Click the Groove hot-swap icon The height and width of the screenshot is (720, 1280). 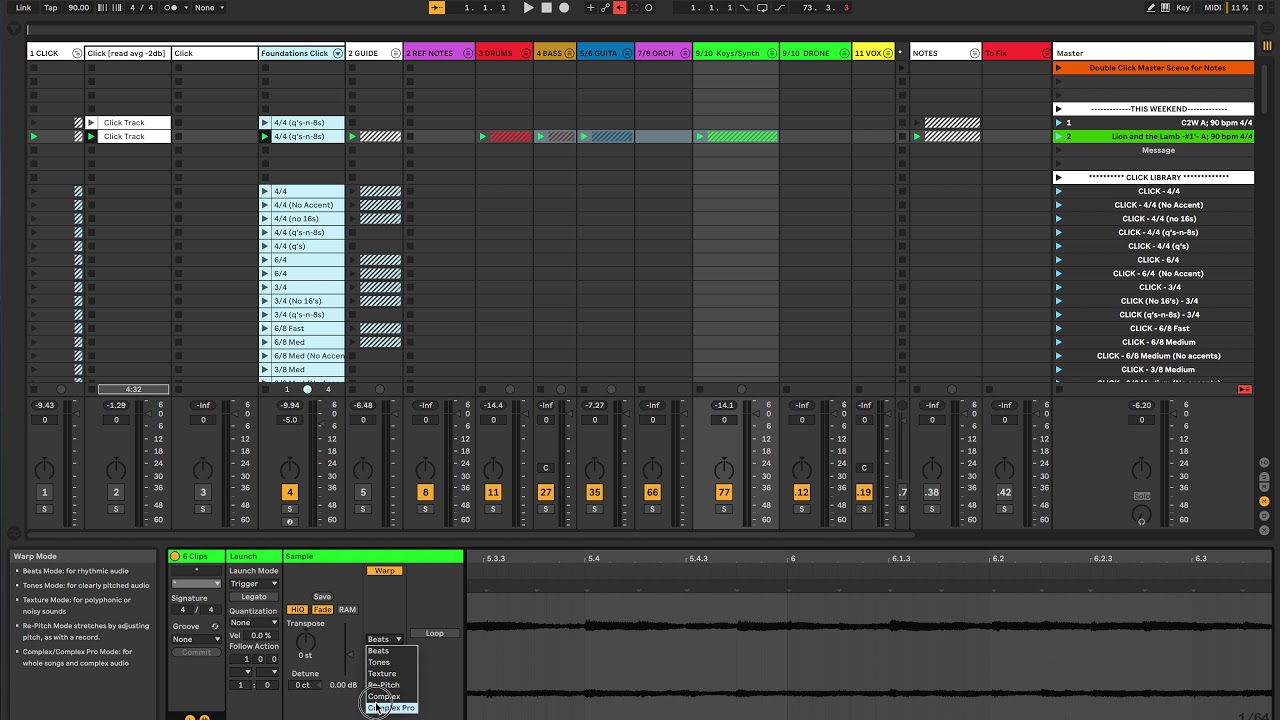215,626
